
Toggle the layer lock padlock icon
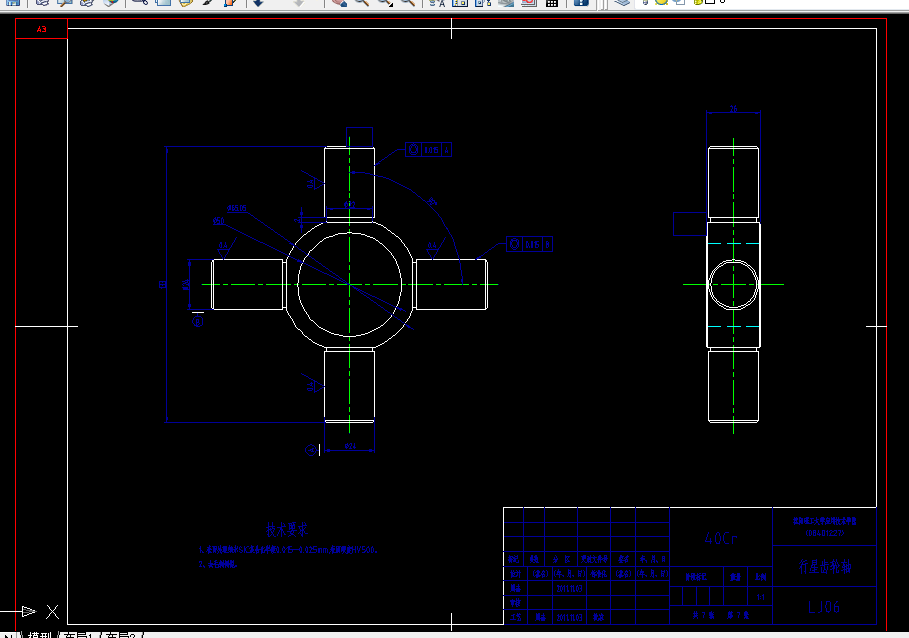click(x=699, y=2)
